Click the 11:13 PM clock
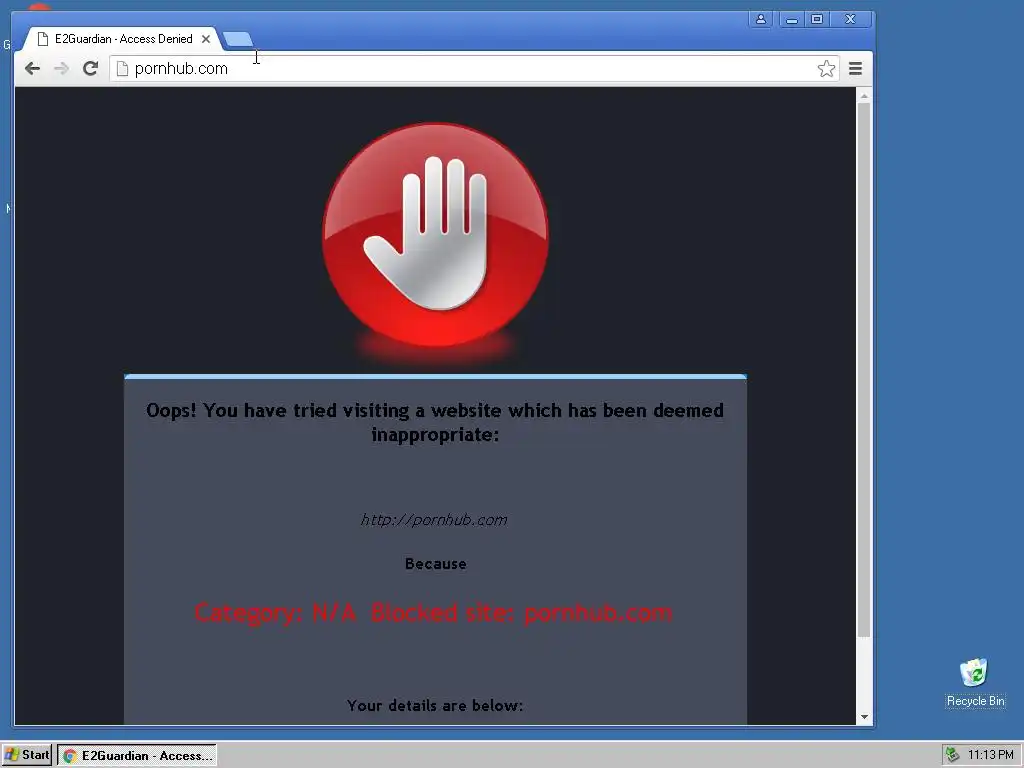 pyautogui.click(x=991, y=755)
